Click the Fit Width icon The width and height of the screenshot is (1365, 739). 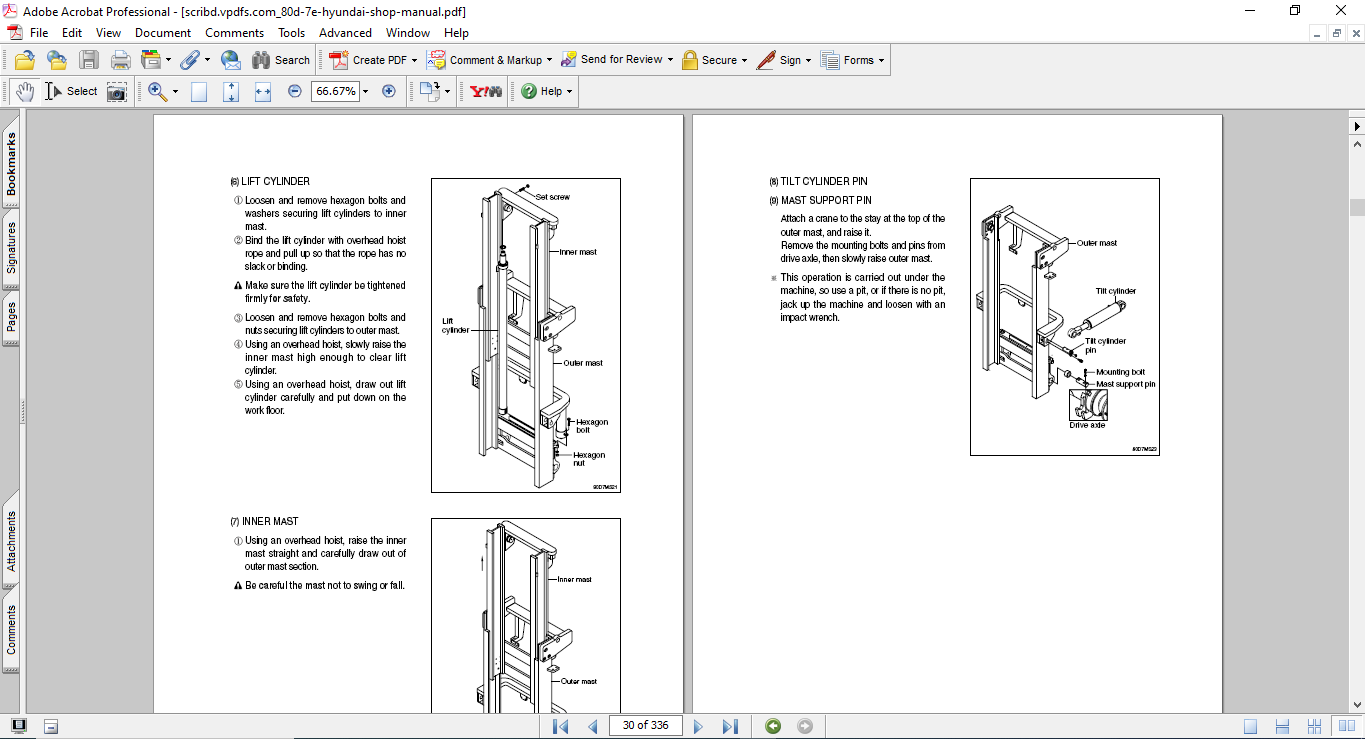pyautogui.click(x=263, y=91)
